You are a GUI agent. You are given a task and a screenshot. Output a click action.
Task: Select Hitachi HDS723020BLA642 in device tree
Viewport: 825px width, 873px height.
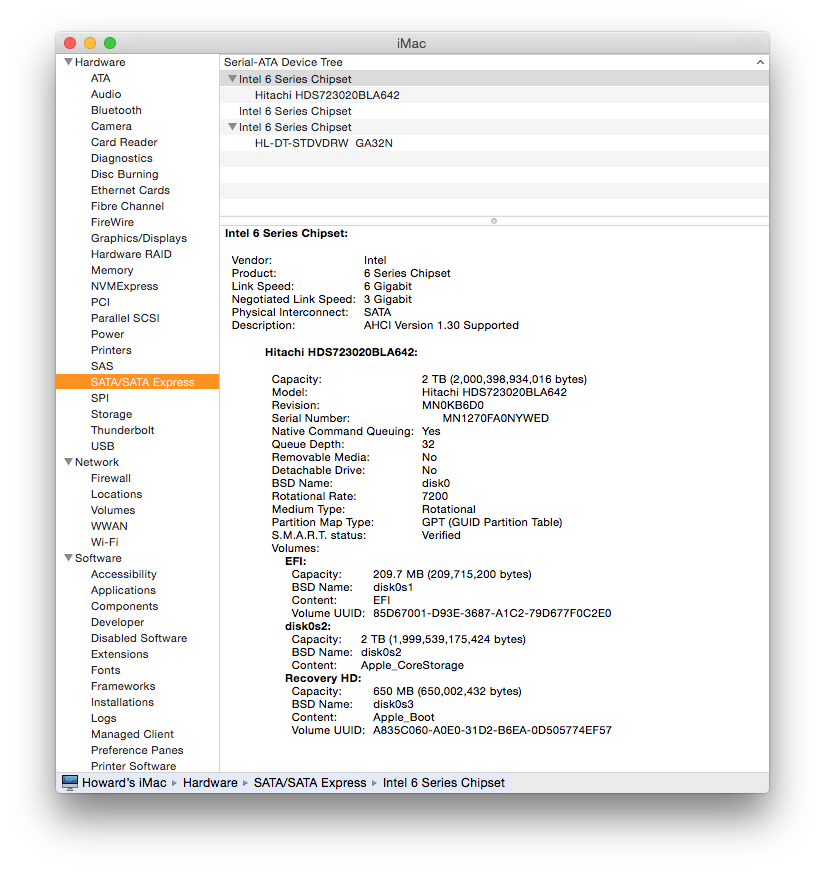pos(327,95)
